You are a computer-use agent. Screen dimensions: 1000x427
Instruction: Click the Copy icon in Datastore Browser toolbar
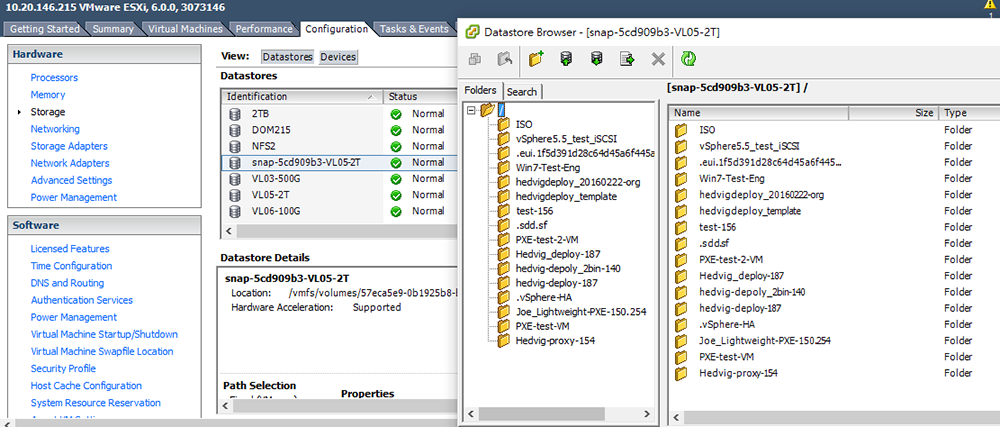pos(475,59)
